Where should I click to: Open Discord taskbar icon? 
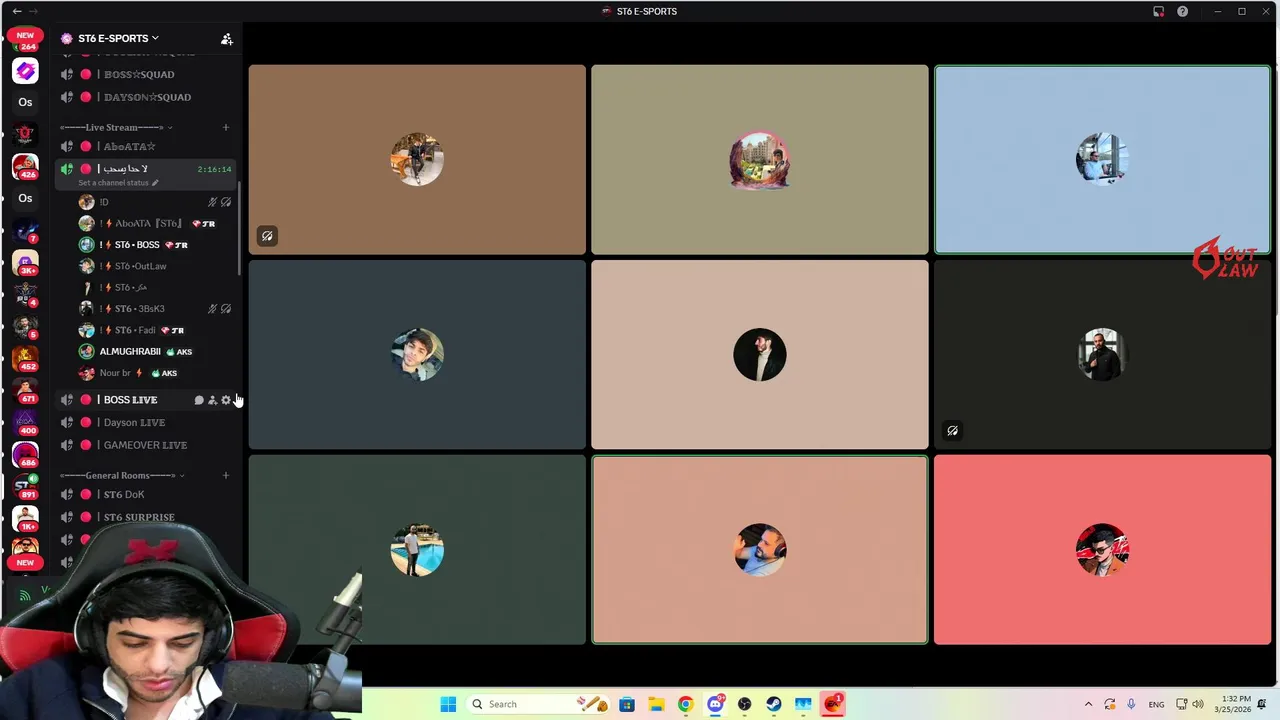pos(715,704)
